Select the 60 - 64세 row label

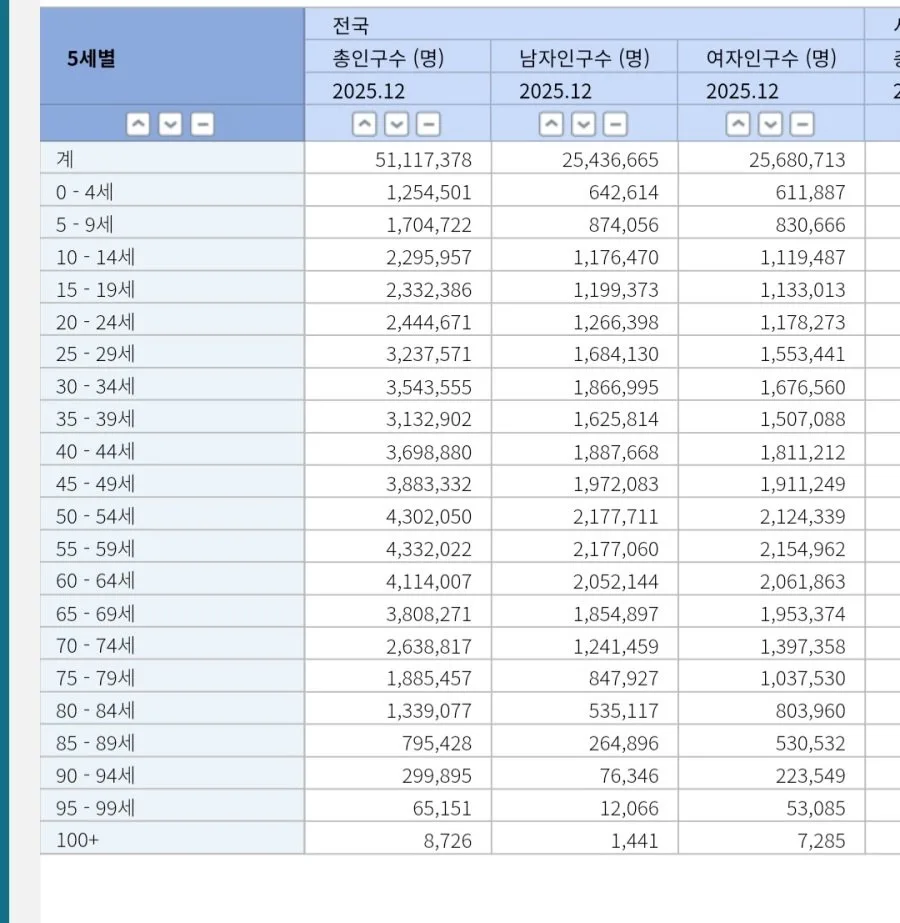tap(172, 579)
